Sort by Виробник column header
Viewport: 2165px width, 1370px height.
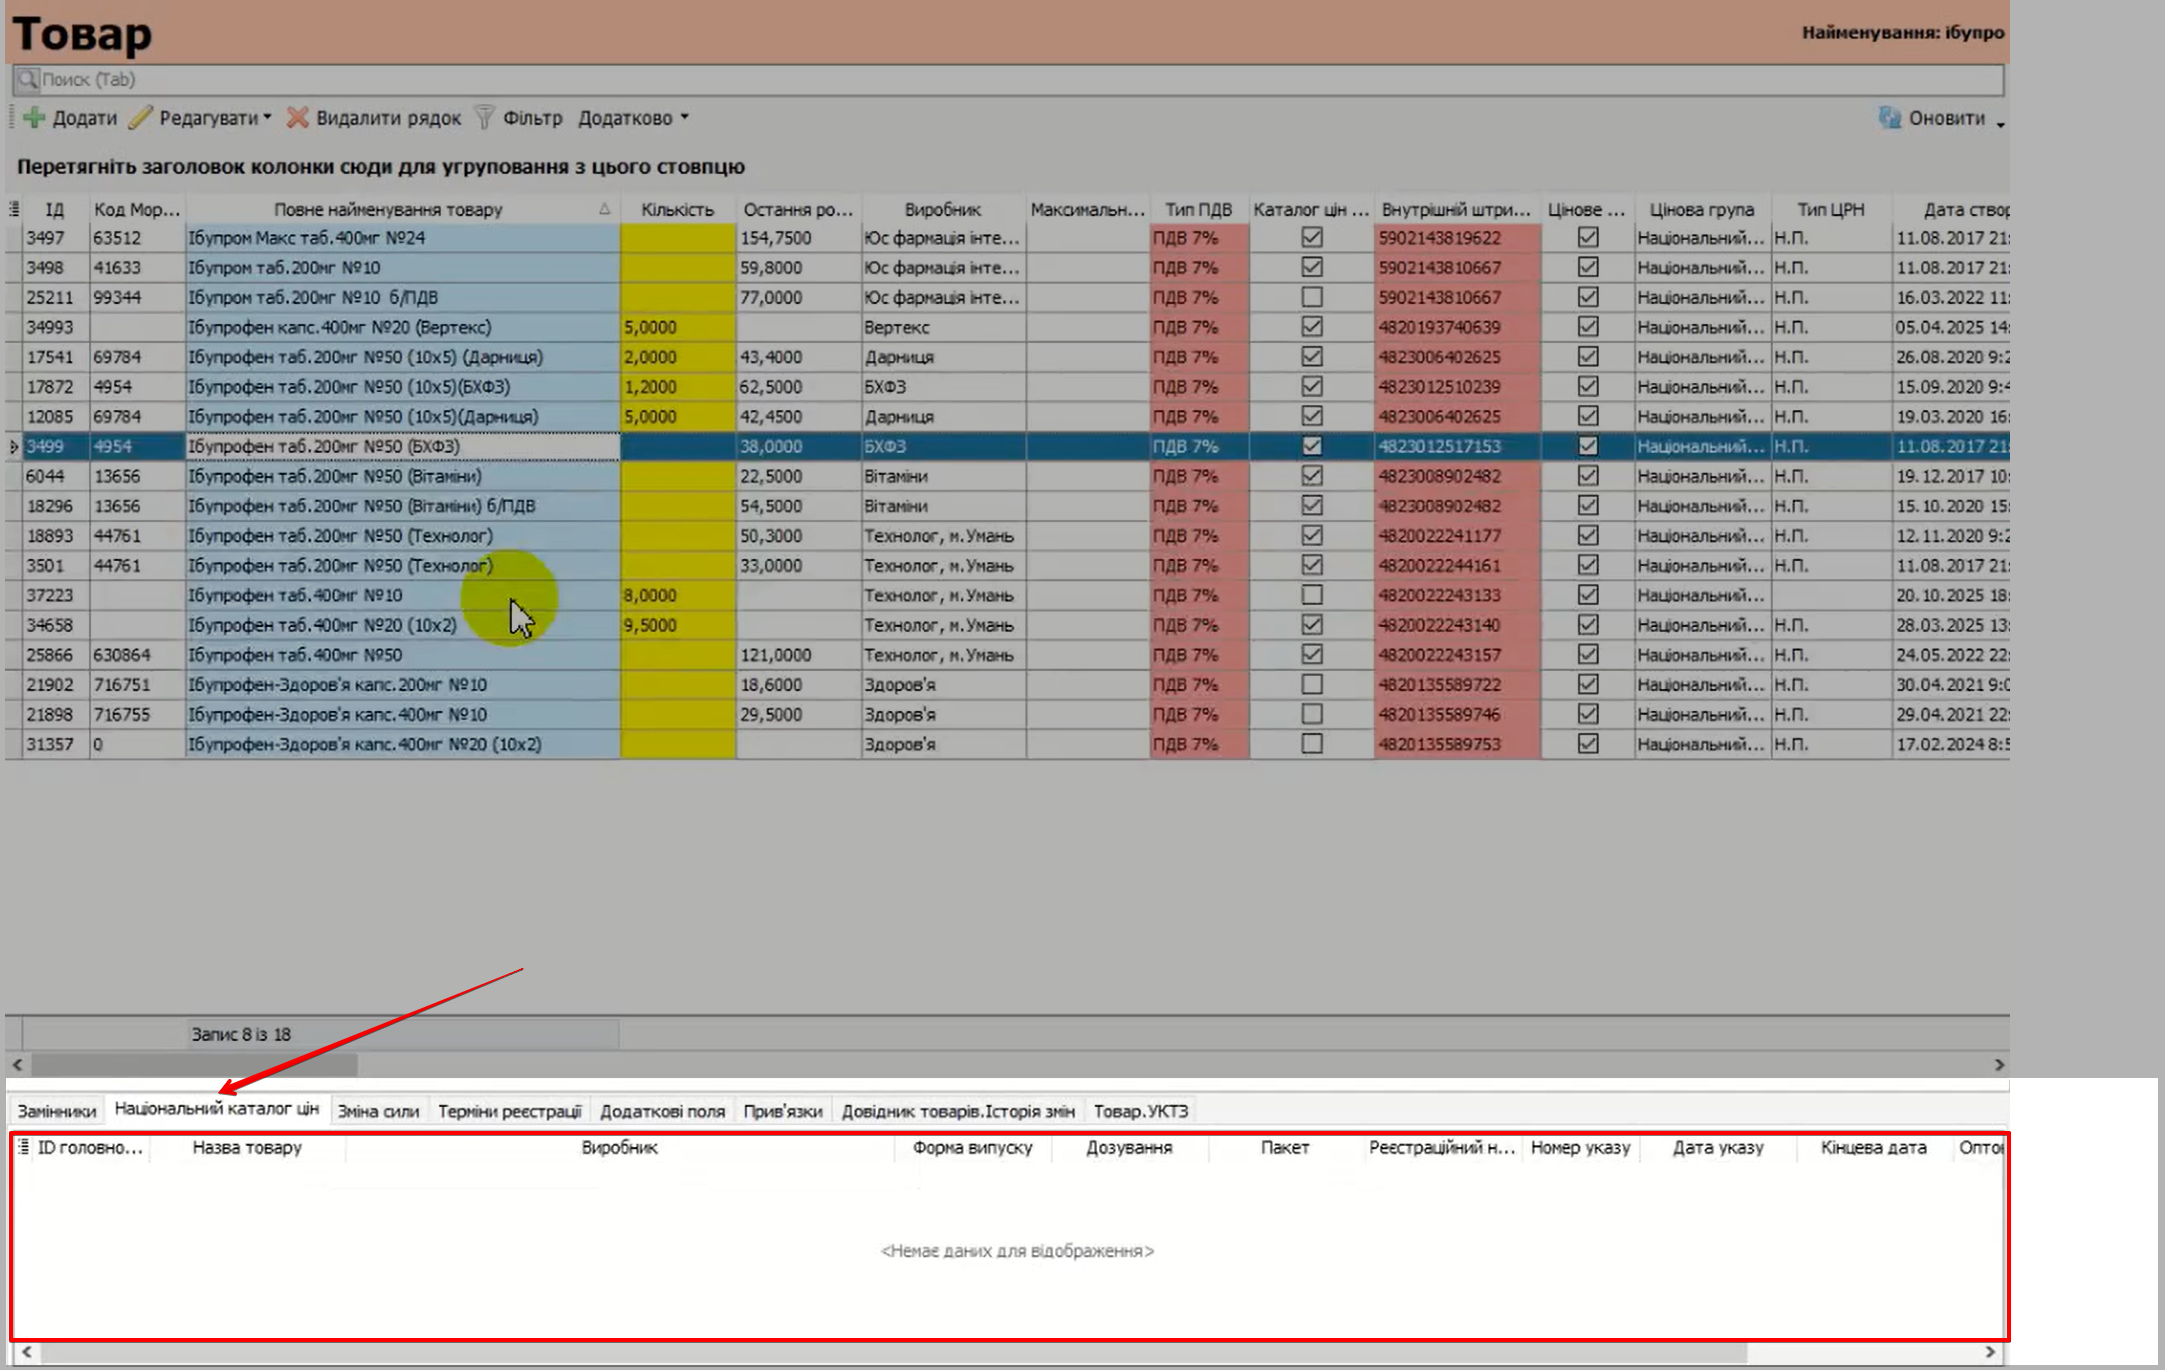coord(942,209)
